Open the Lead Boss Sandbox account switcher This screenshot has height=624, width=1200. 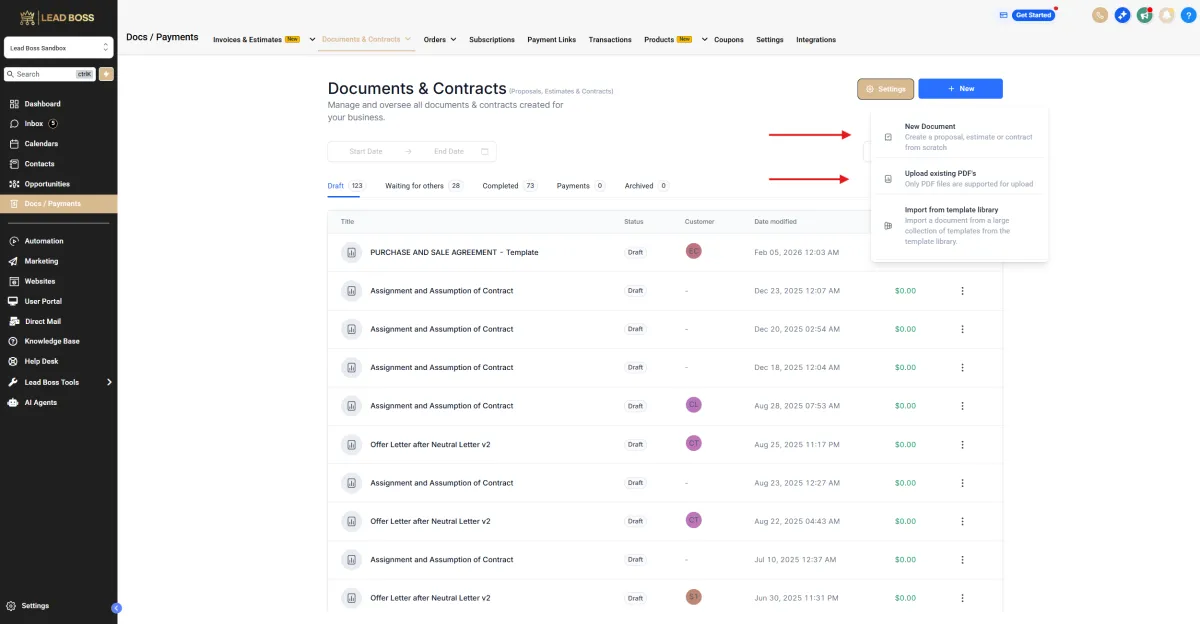pyautogui.click(x=58, y=48)
